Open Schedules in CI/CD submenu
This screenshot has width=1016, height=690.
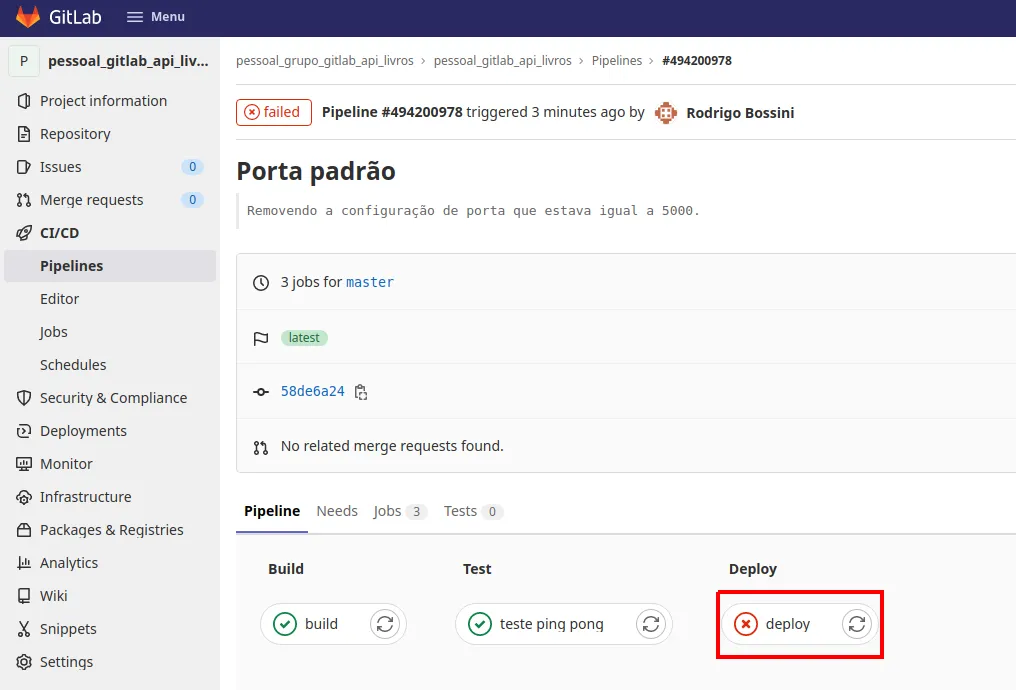[x=73, y=365]
